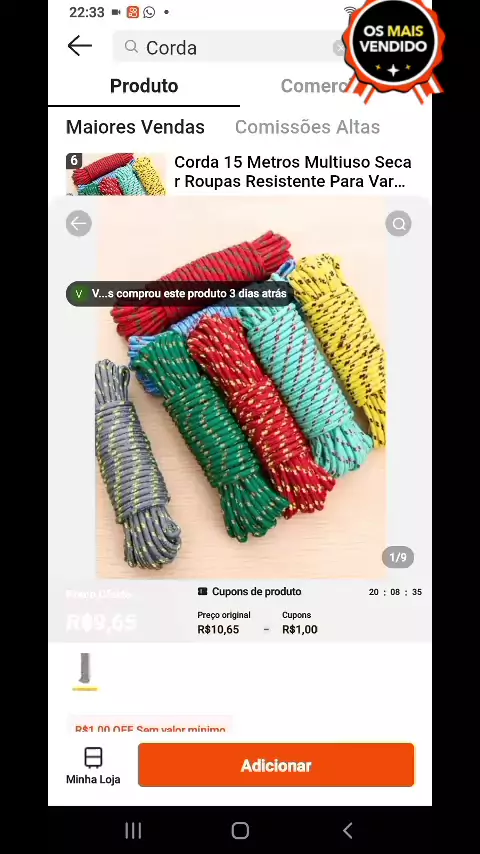Tap the rank 6 rope thumbnail

[116, 174]
